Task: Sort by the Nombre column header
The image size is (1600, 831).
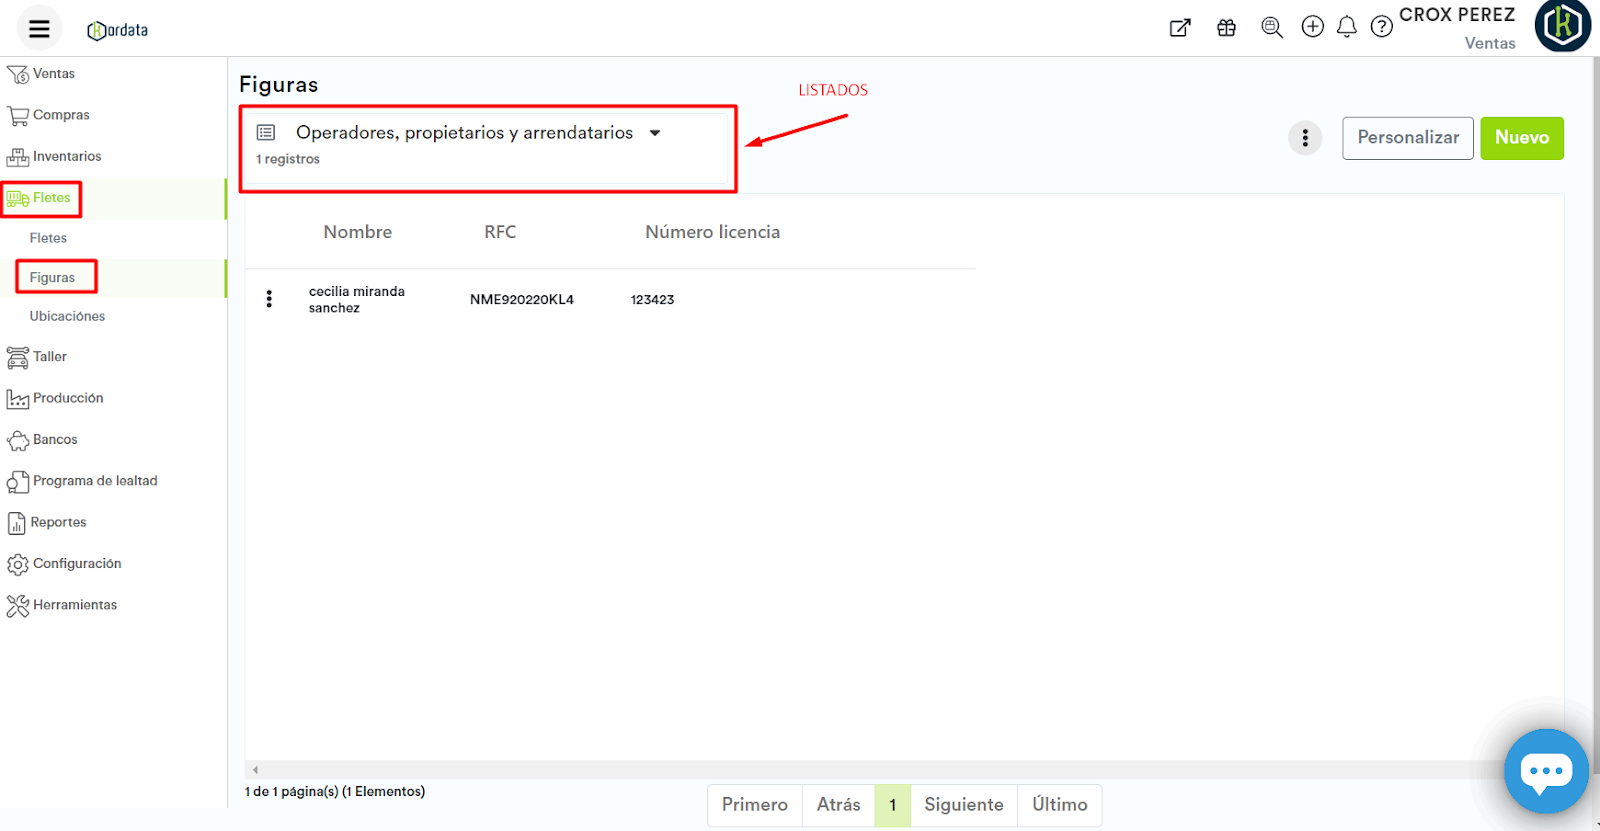Action: [x=357, y=232]
